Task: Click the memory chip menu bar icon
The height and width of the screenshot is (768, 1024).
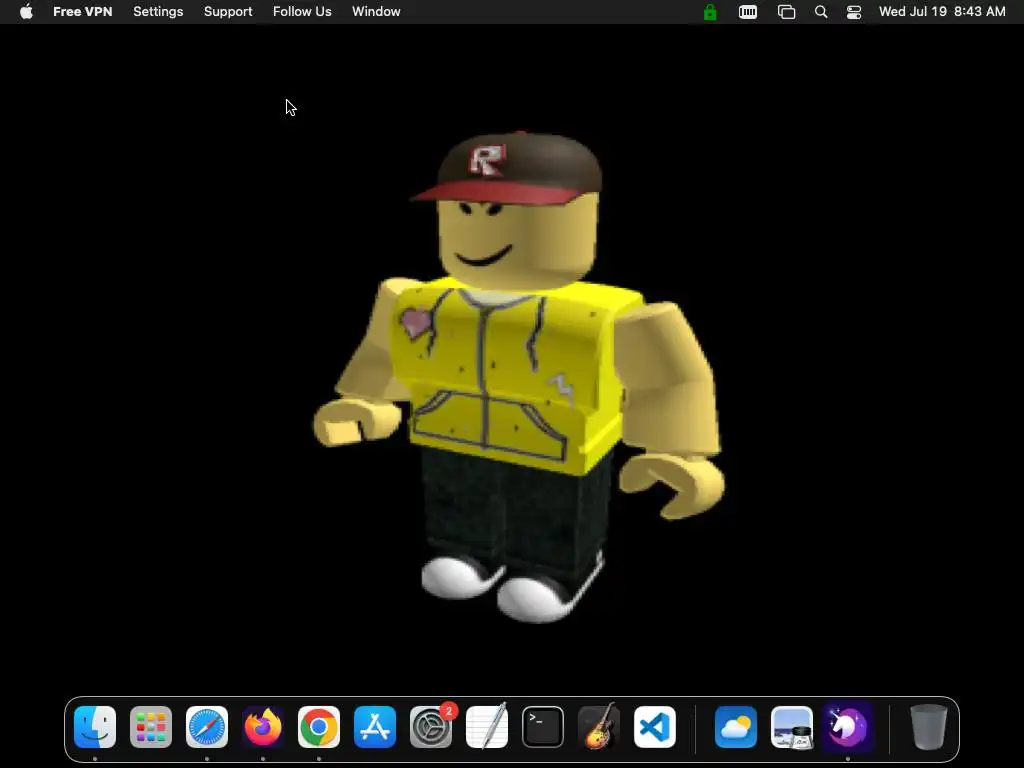Action: 748,12
